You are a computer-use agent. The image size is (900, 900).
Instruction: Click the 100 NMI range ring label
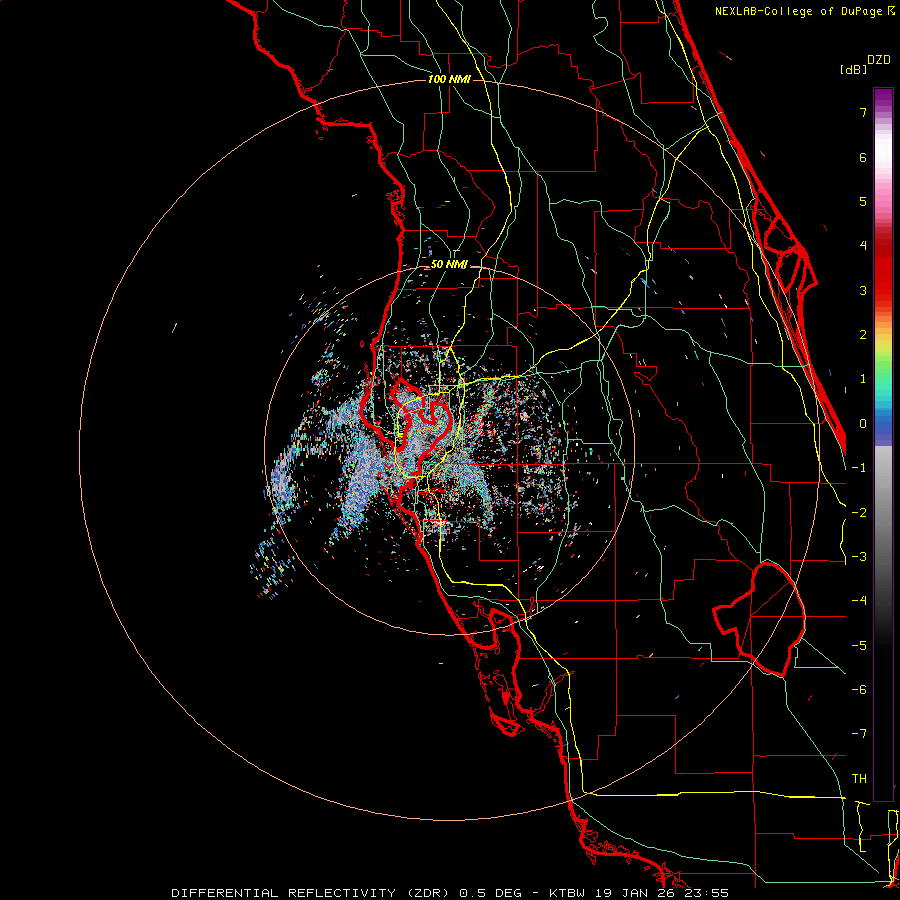pyautogui.click(x=449, y=79)
